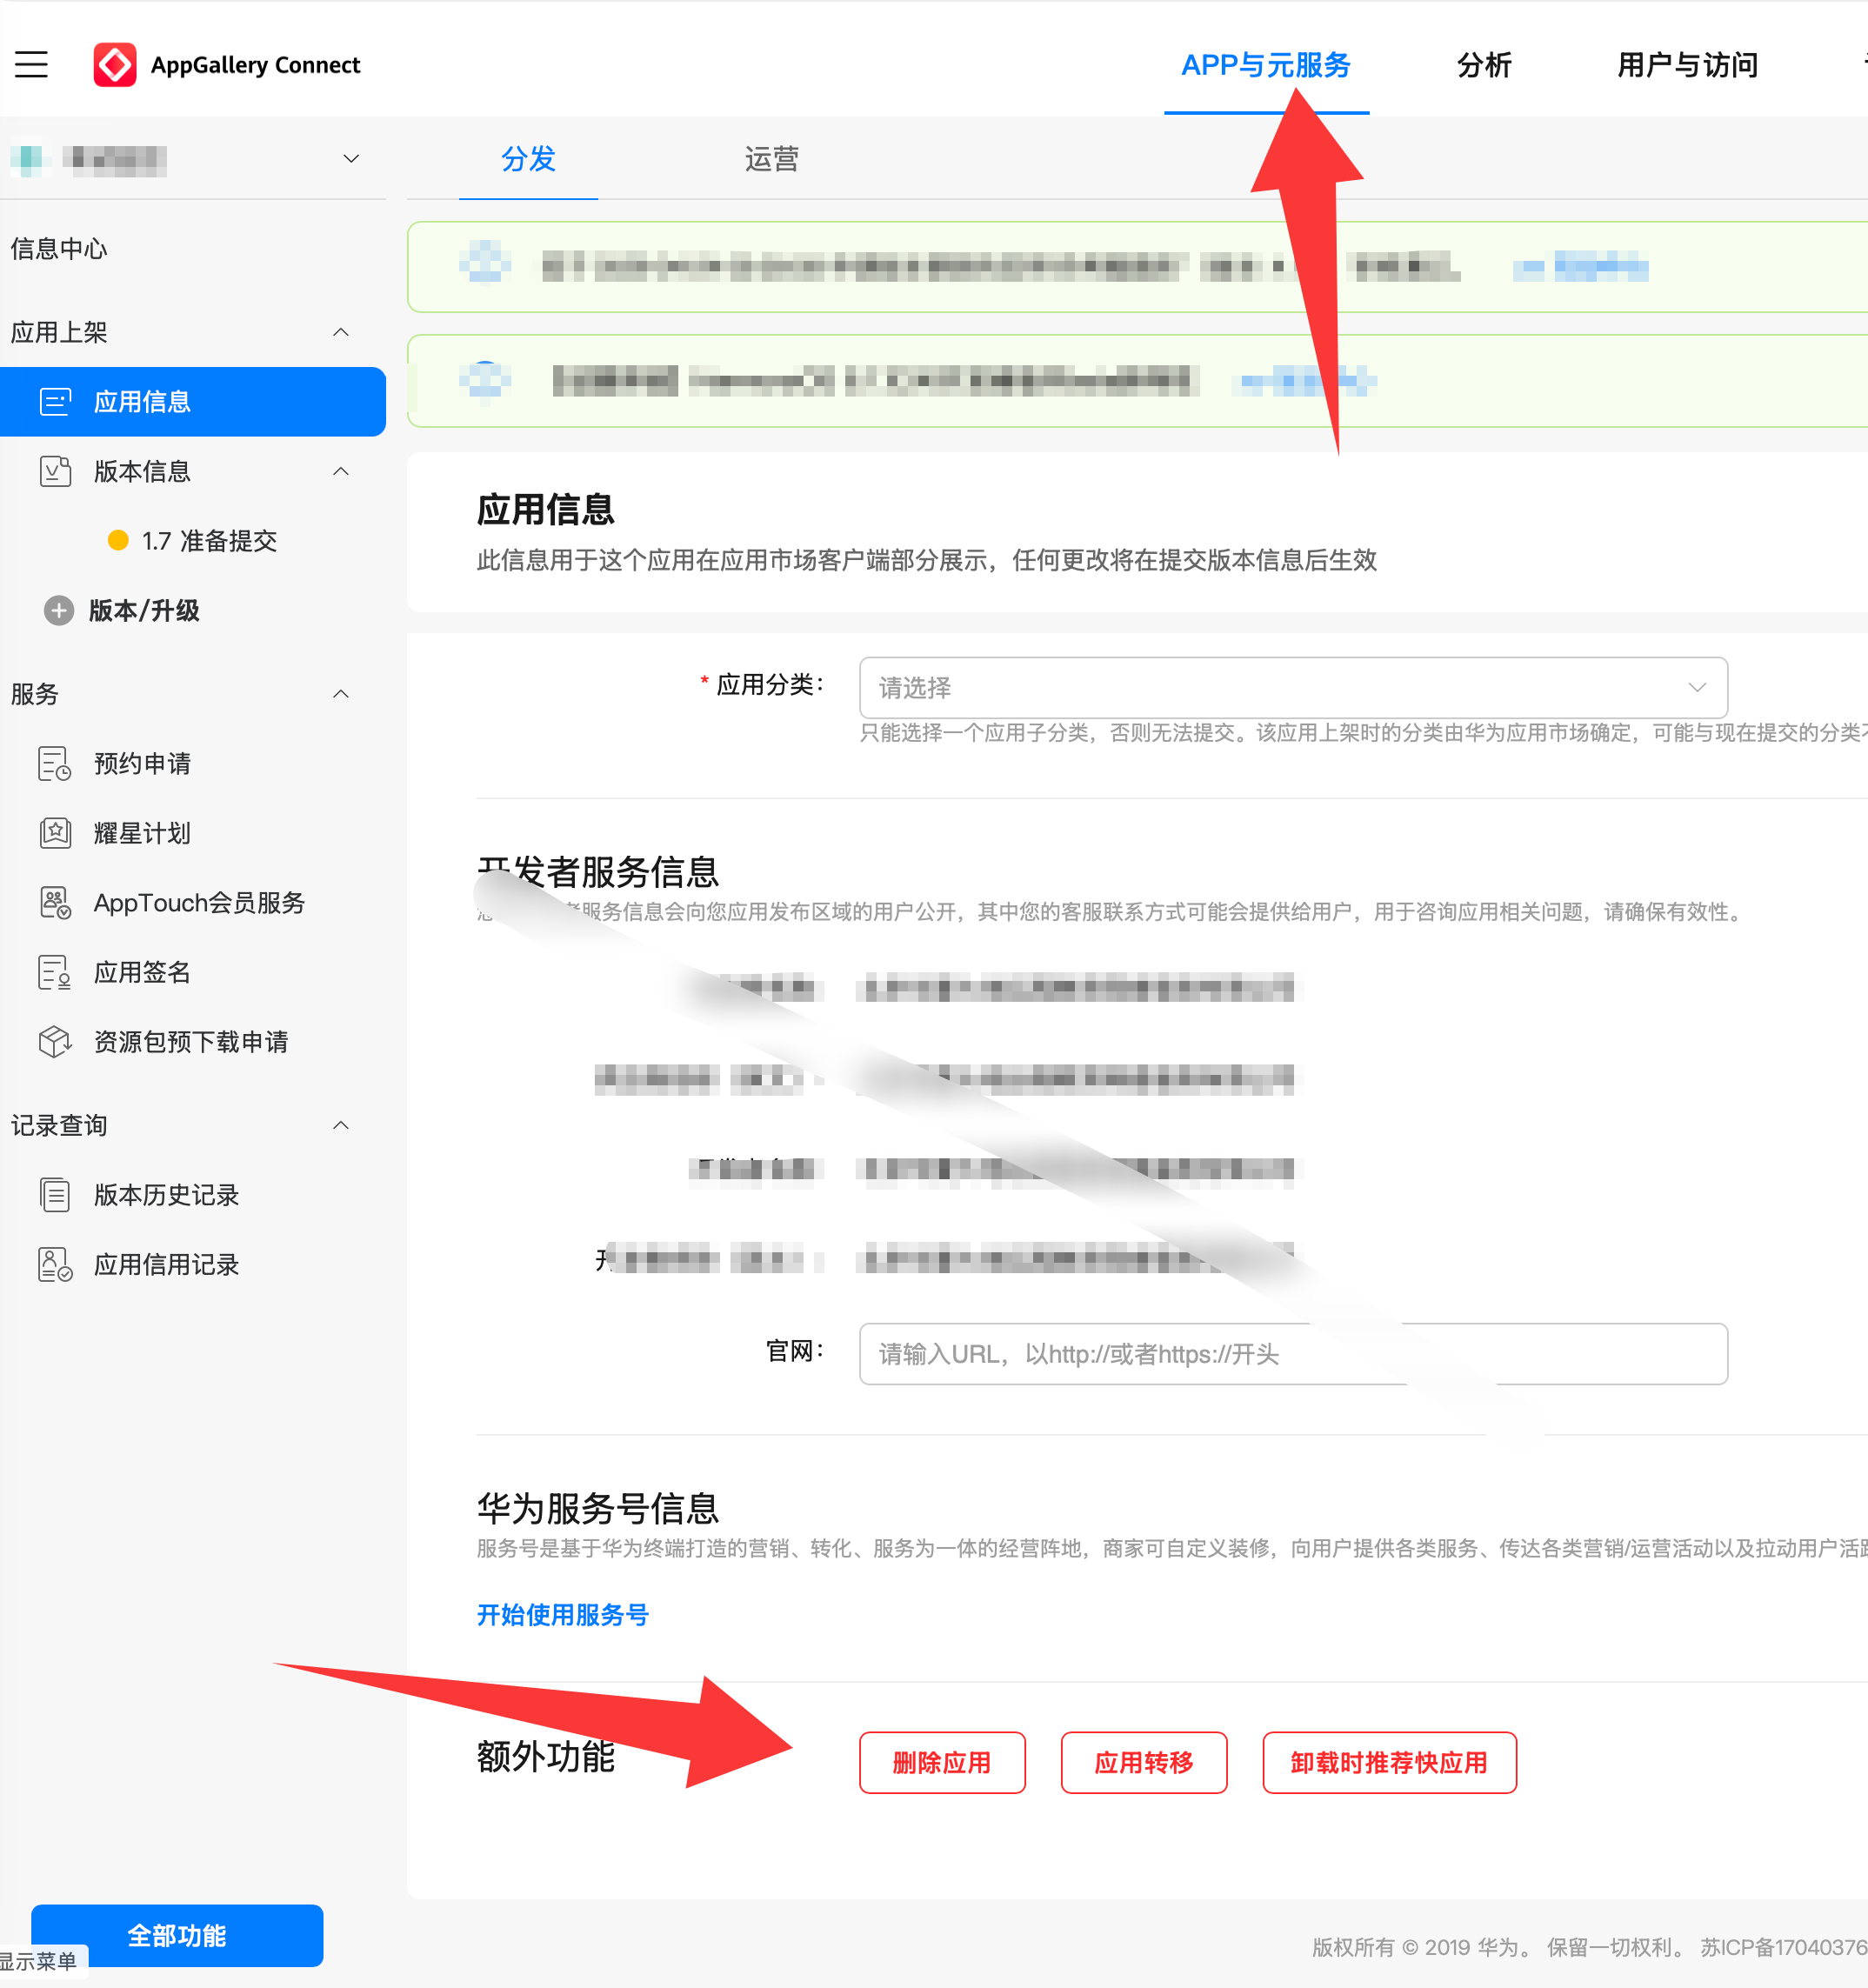Click the 版本信息 sidebar icon
The width and height of the screenshot is (1868, 1988).
pyautogui.click(x=56, y=471)
